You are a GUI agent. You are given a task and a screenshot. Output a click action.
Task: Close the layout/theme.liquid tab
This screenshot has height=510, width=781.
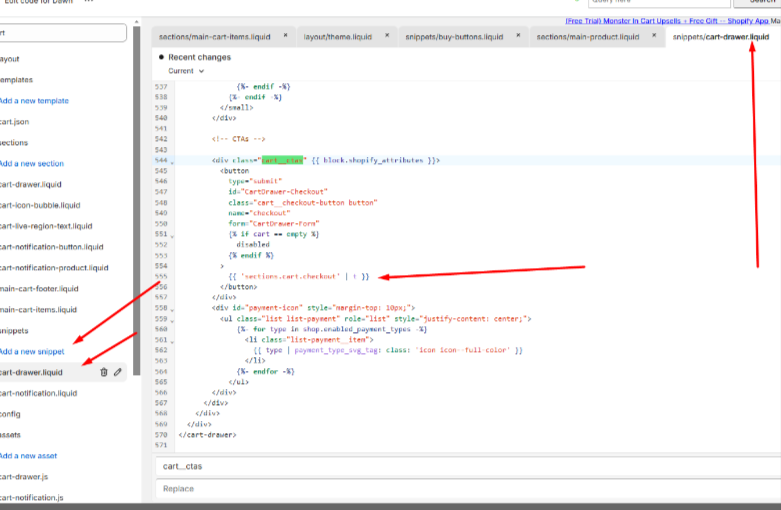click(387, 35)
